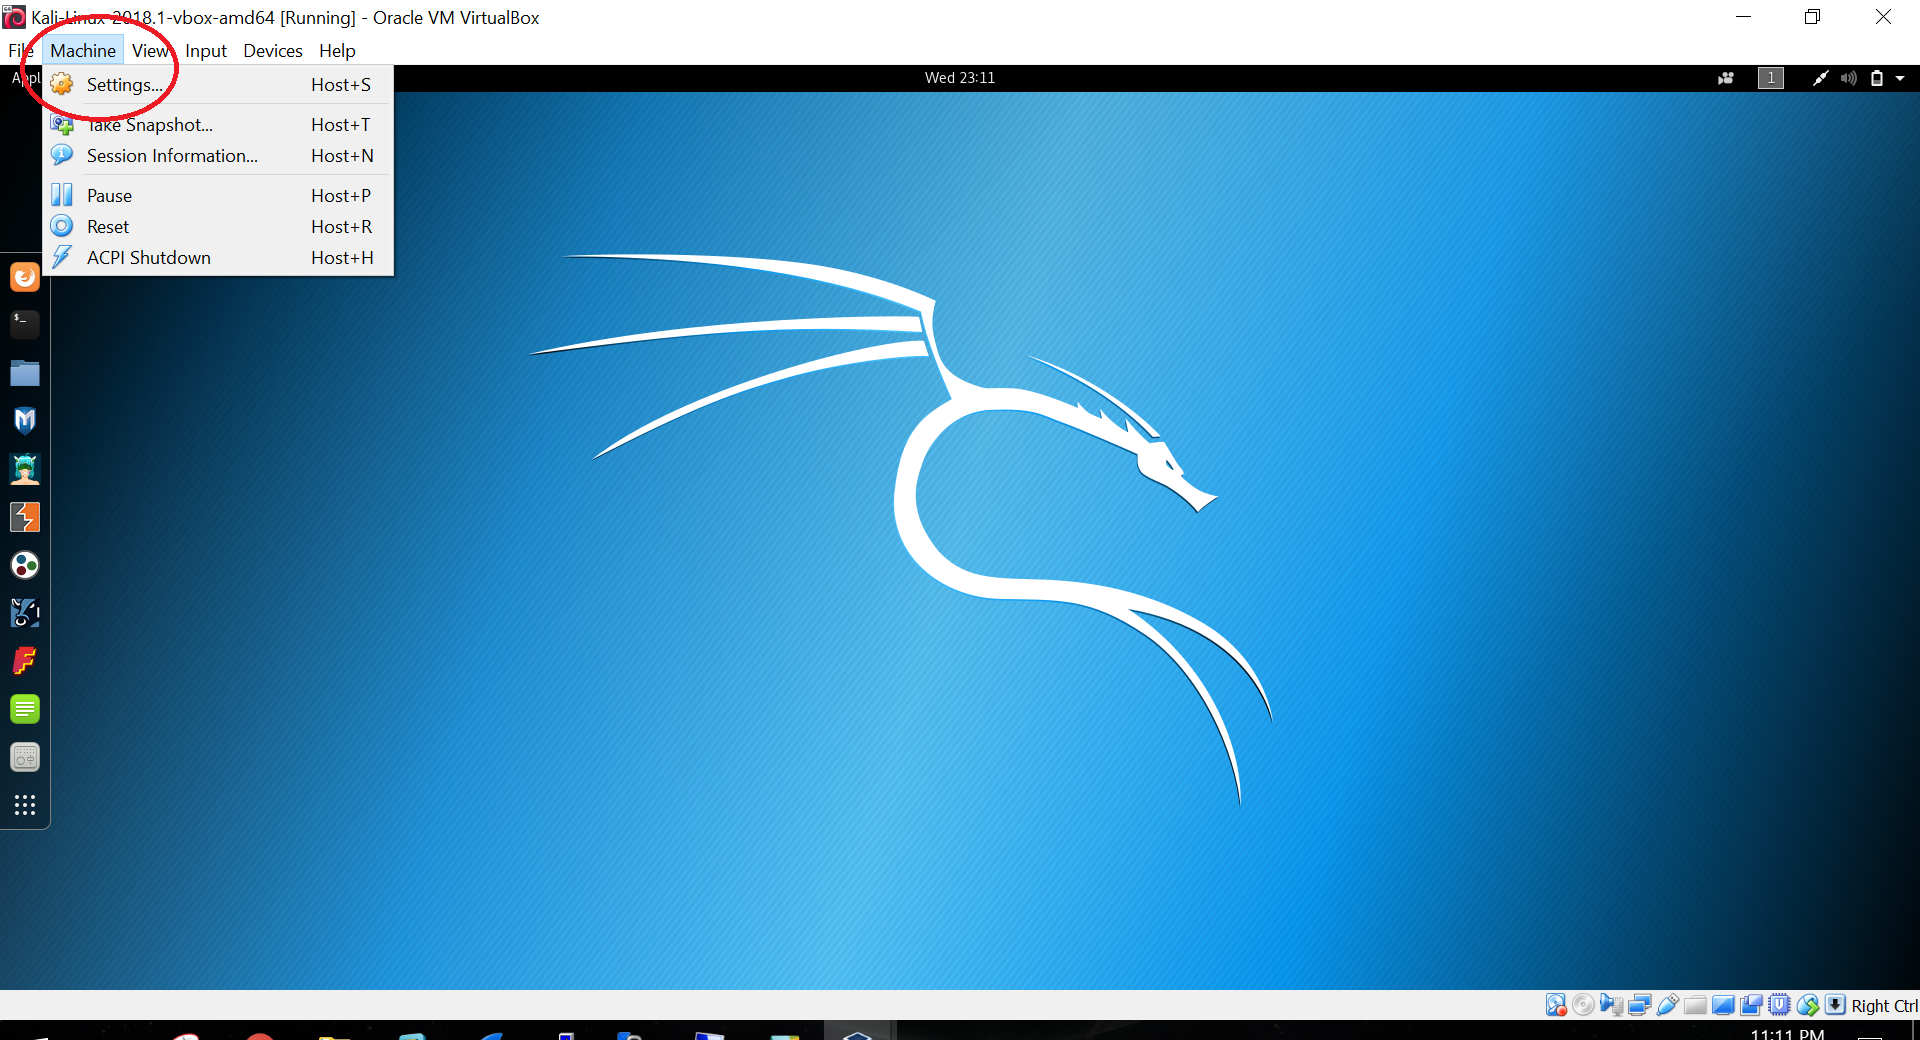Click the network adapters status icon
This screenshot has width=1920, height=1040.
(x=1639, y=1005)
